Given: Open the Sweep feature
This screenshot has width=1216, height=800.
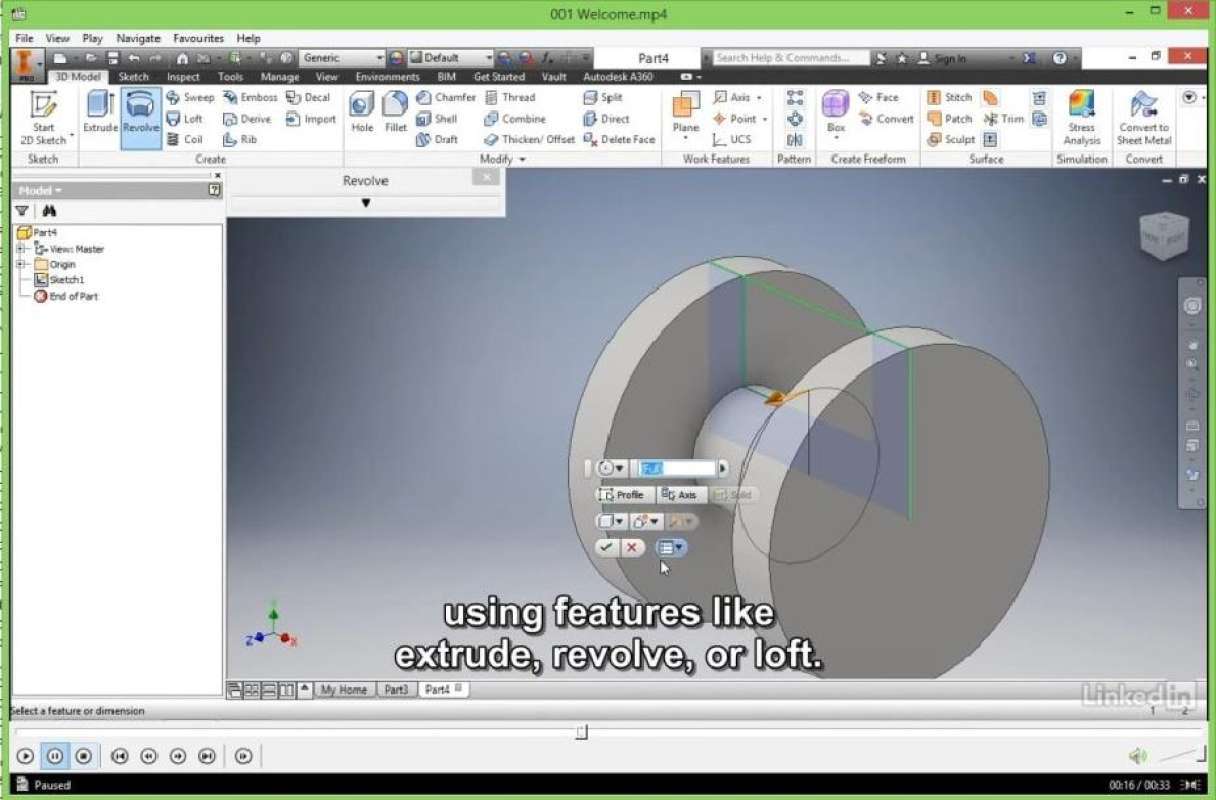Looking at the screenshot, I should click(190, 97).
